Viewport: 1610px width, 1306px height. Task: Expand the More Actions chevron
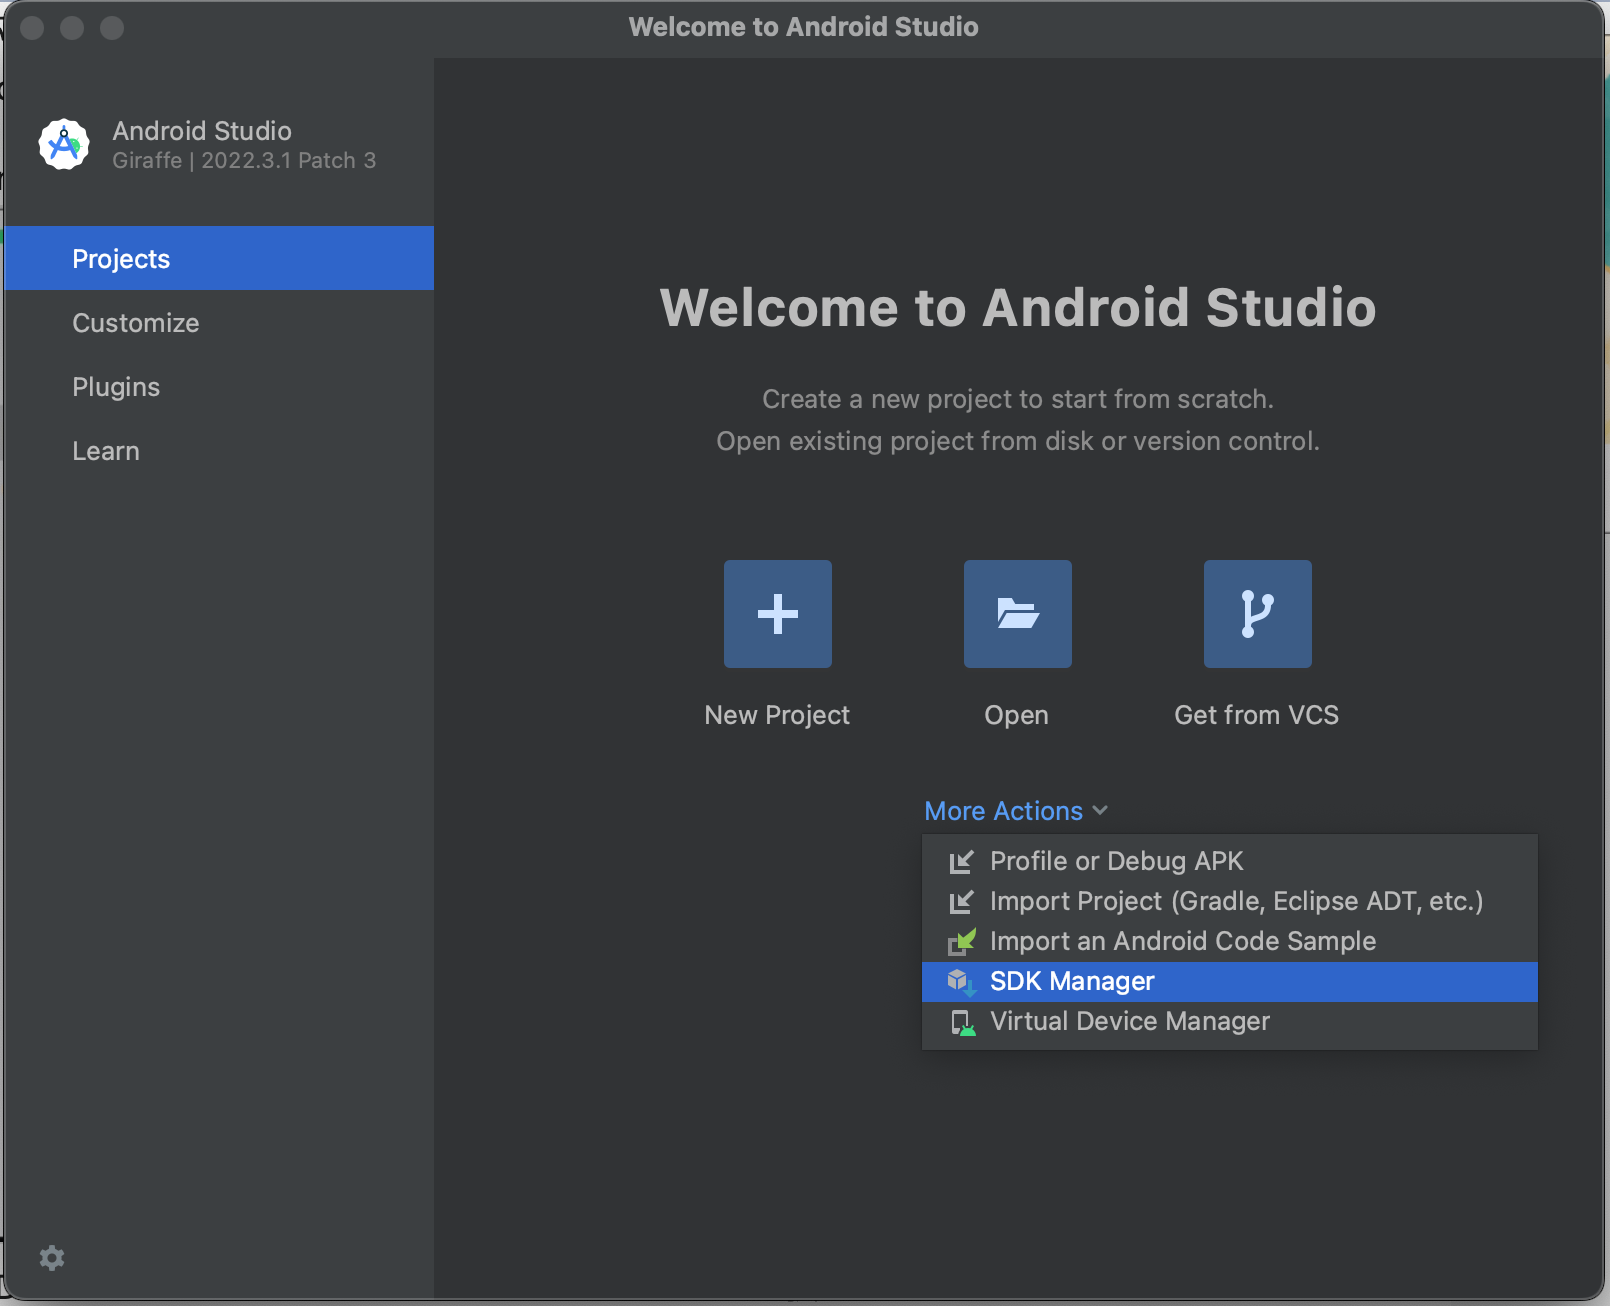1100,811
